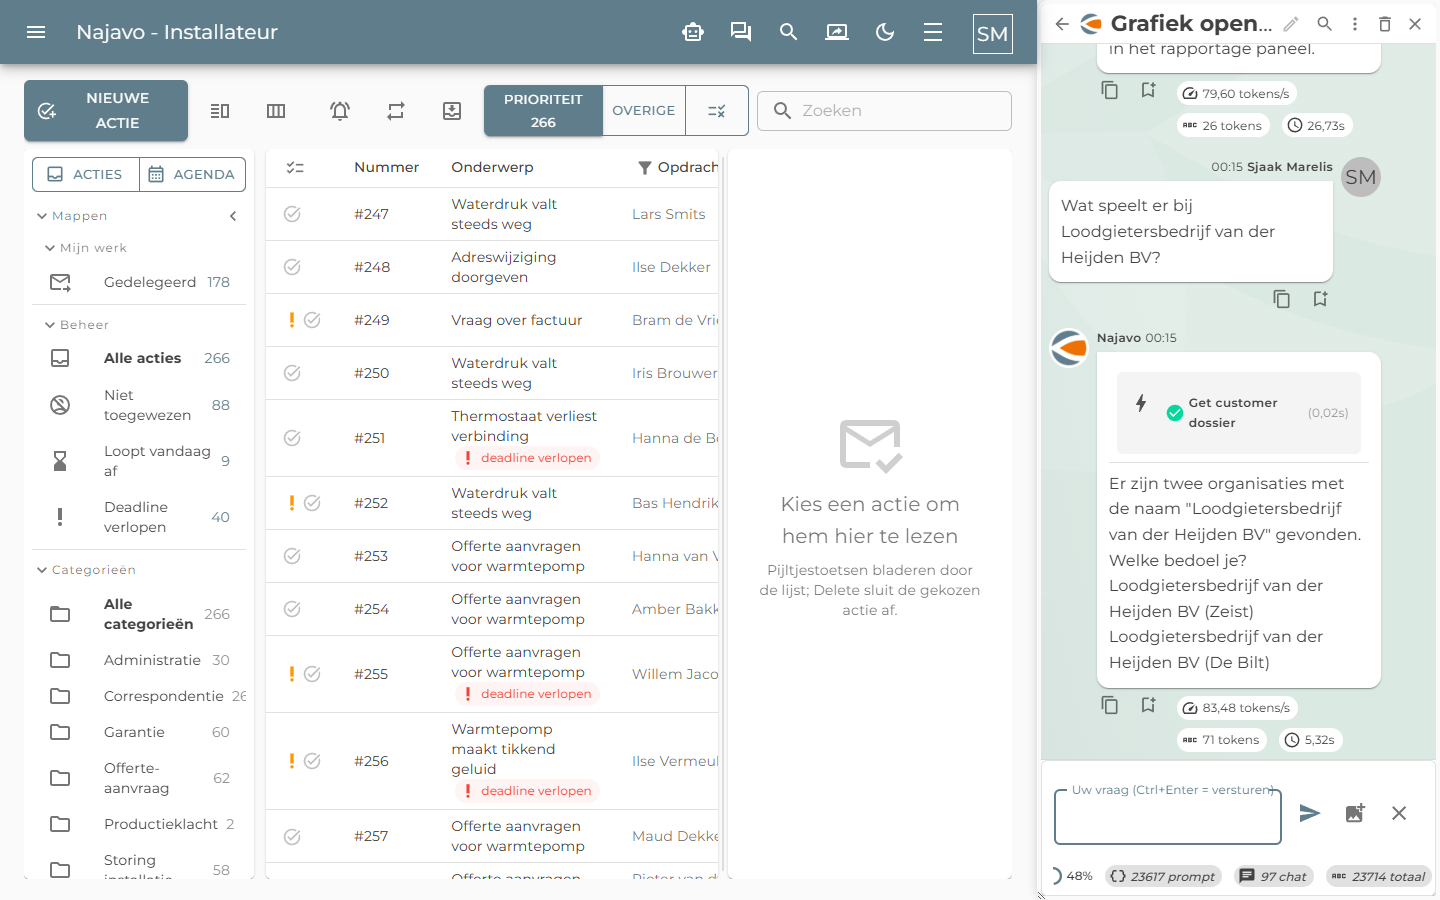Image resolution: width=1440 pixels, height=900 pixels.
Task: Mark action #257 as complete
Action: point(292,836)
